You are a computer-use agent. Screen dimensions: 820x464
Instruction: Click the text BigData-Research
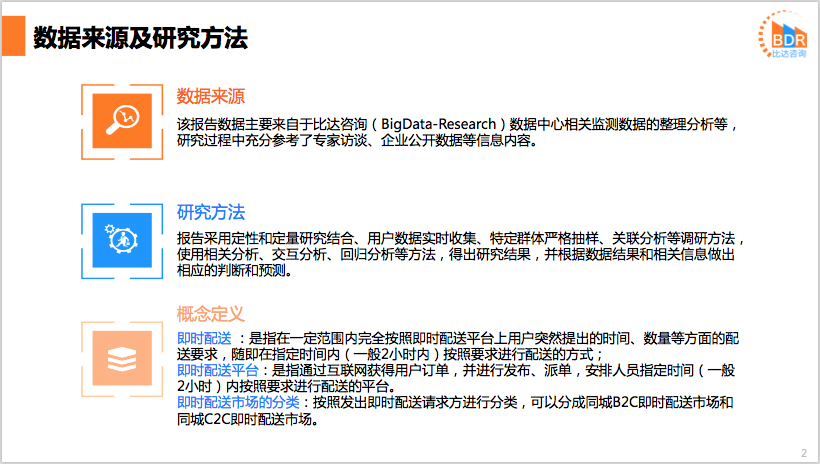(x=438, y=124)
